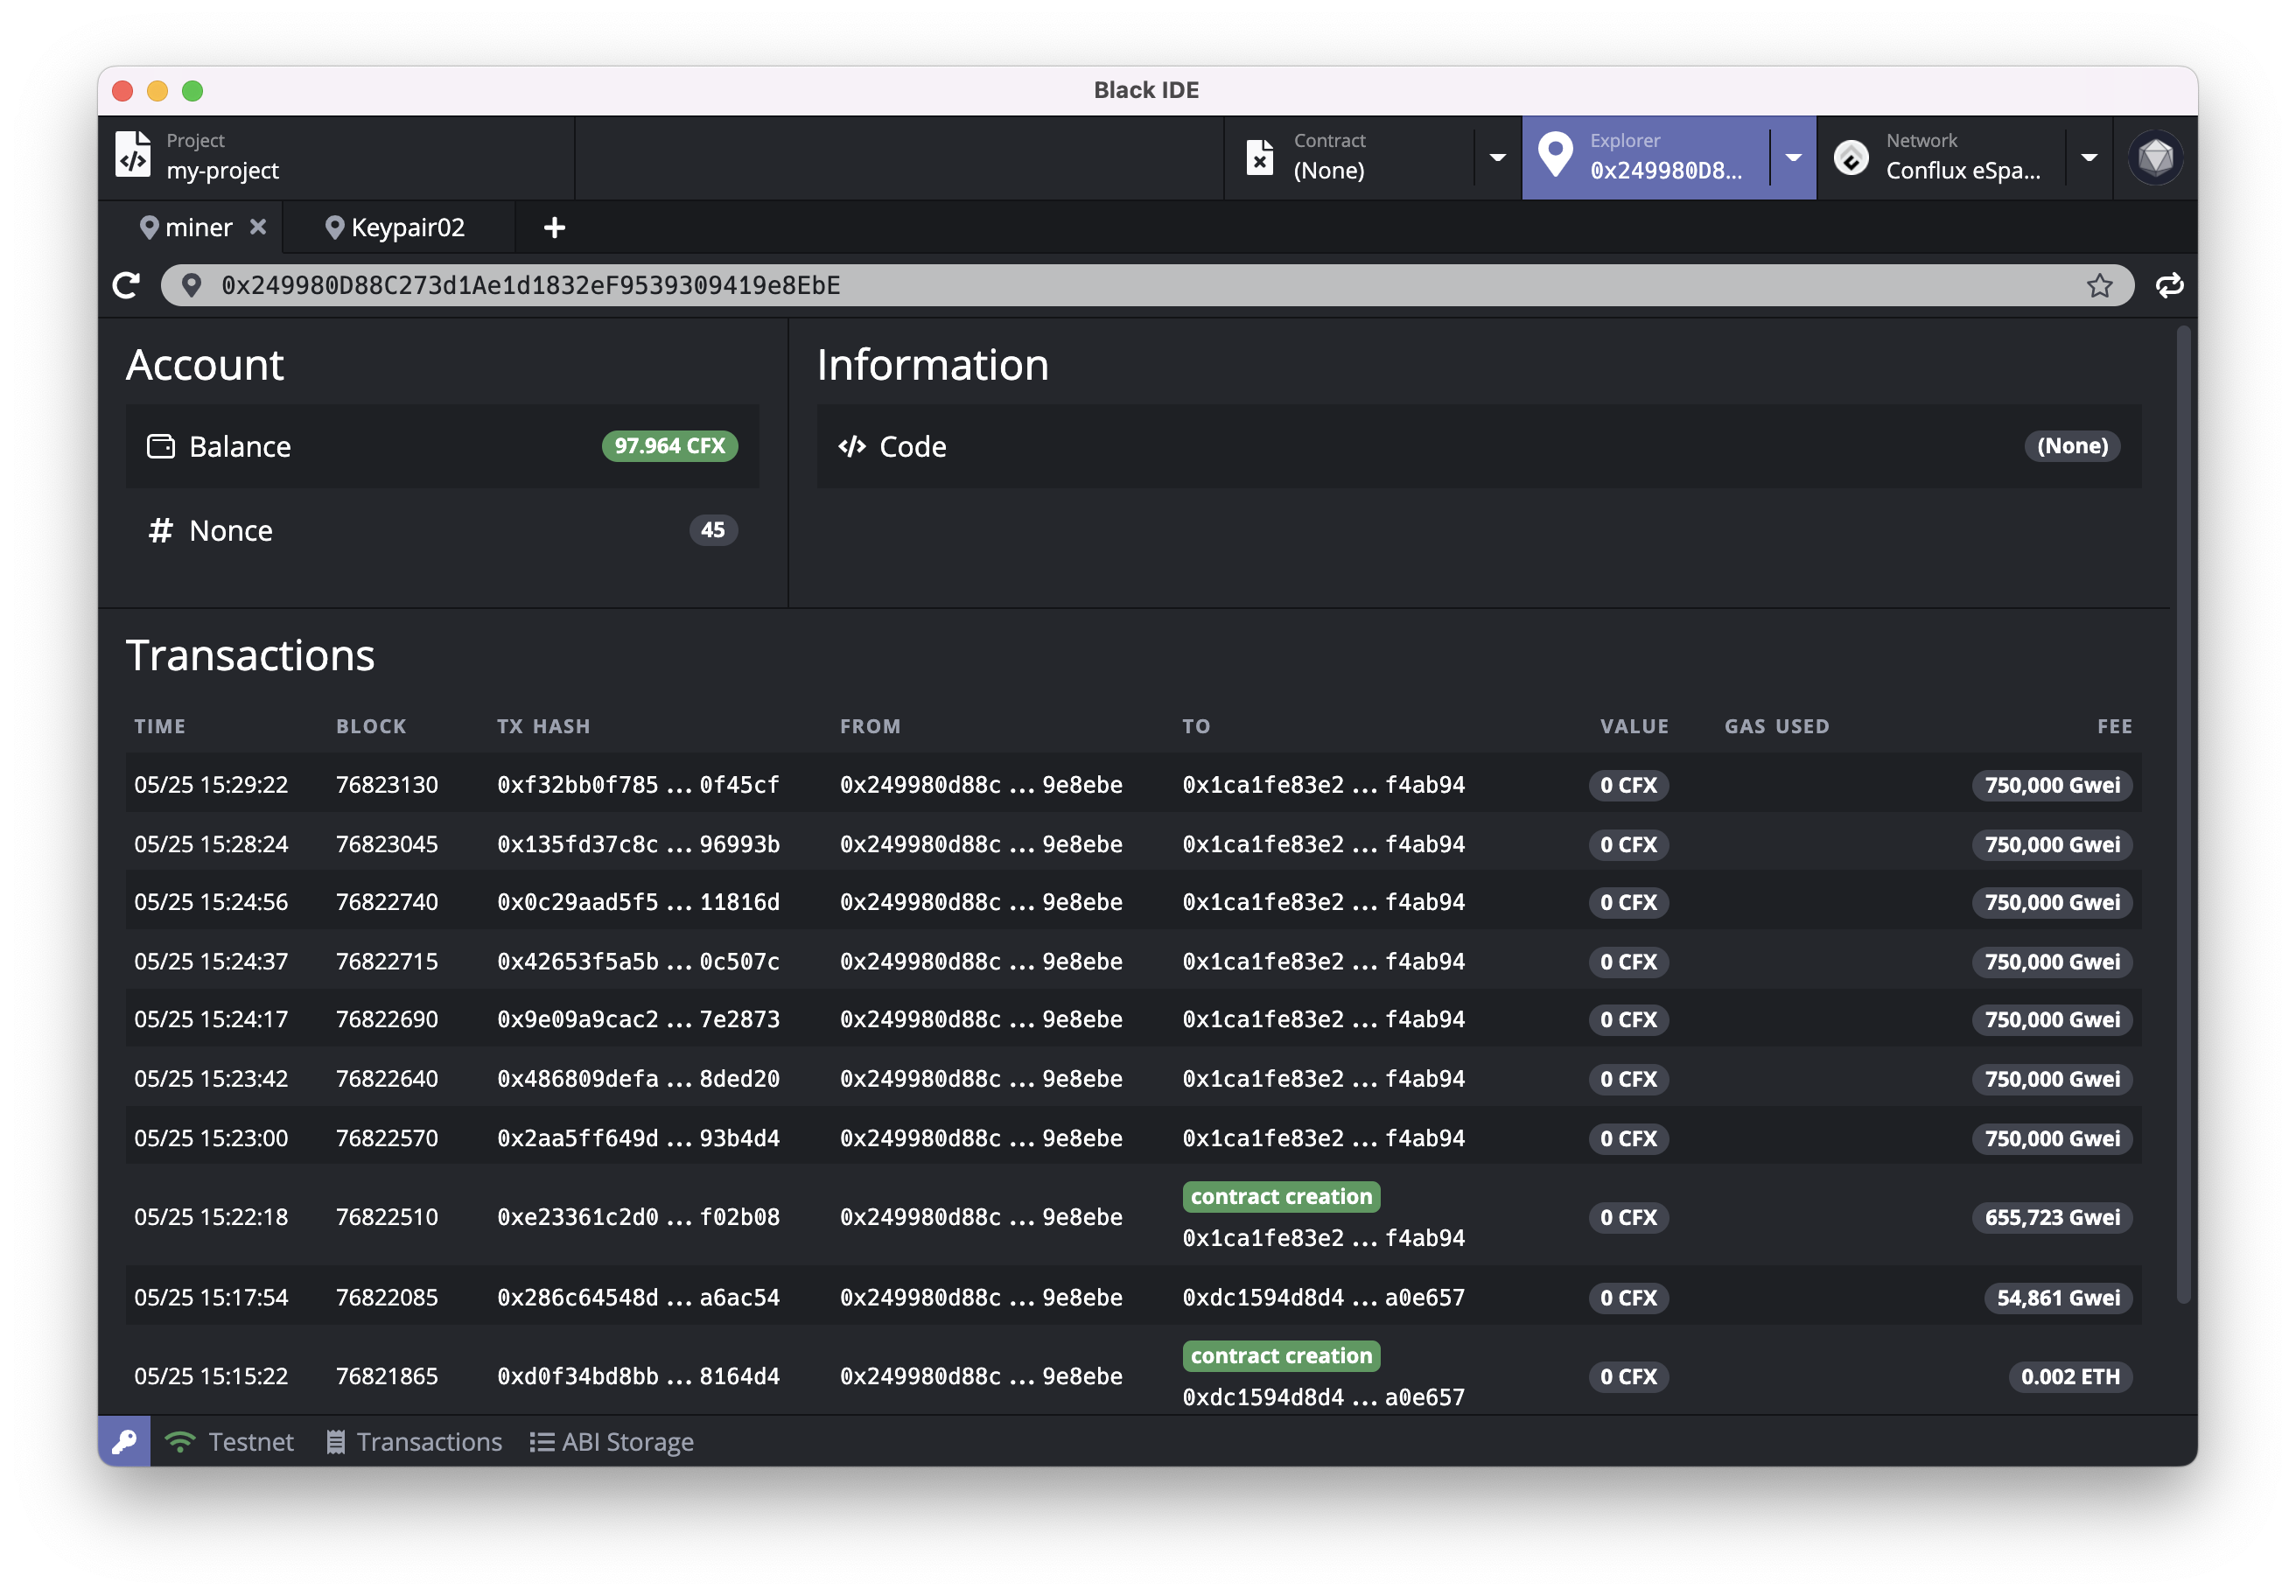The image size is (2296, 1596).
Task: Open Transactions in the bottom bar
Action: [x=415, y=1441]
